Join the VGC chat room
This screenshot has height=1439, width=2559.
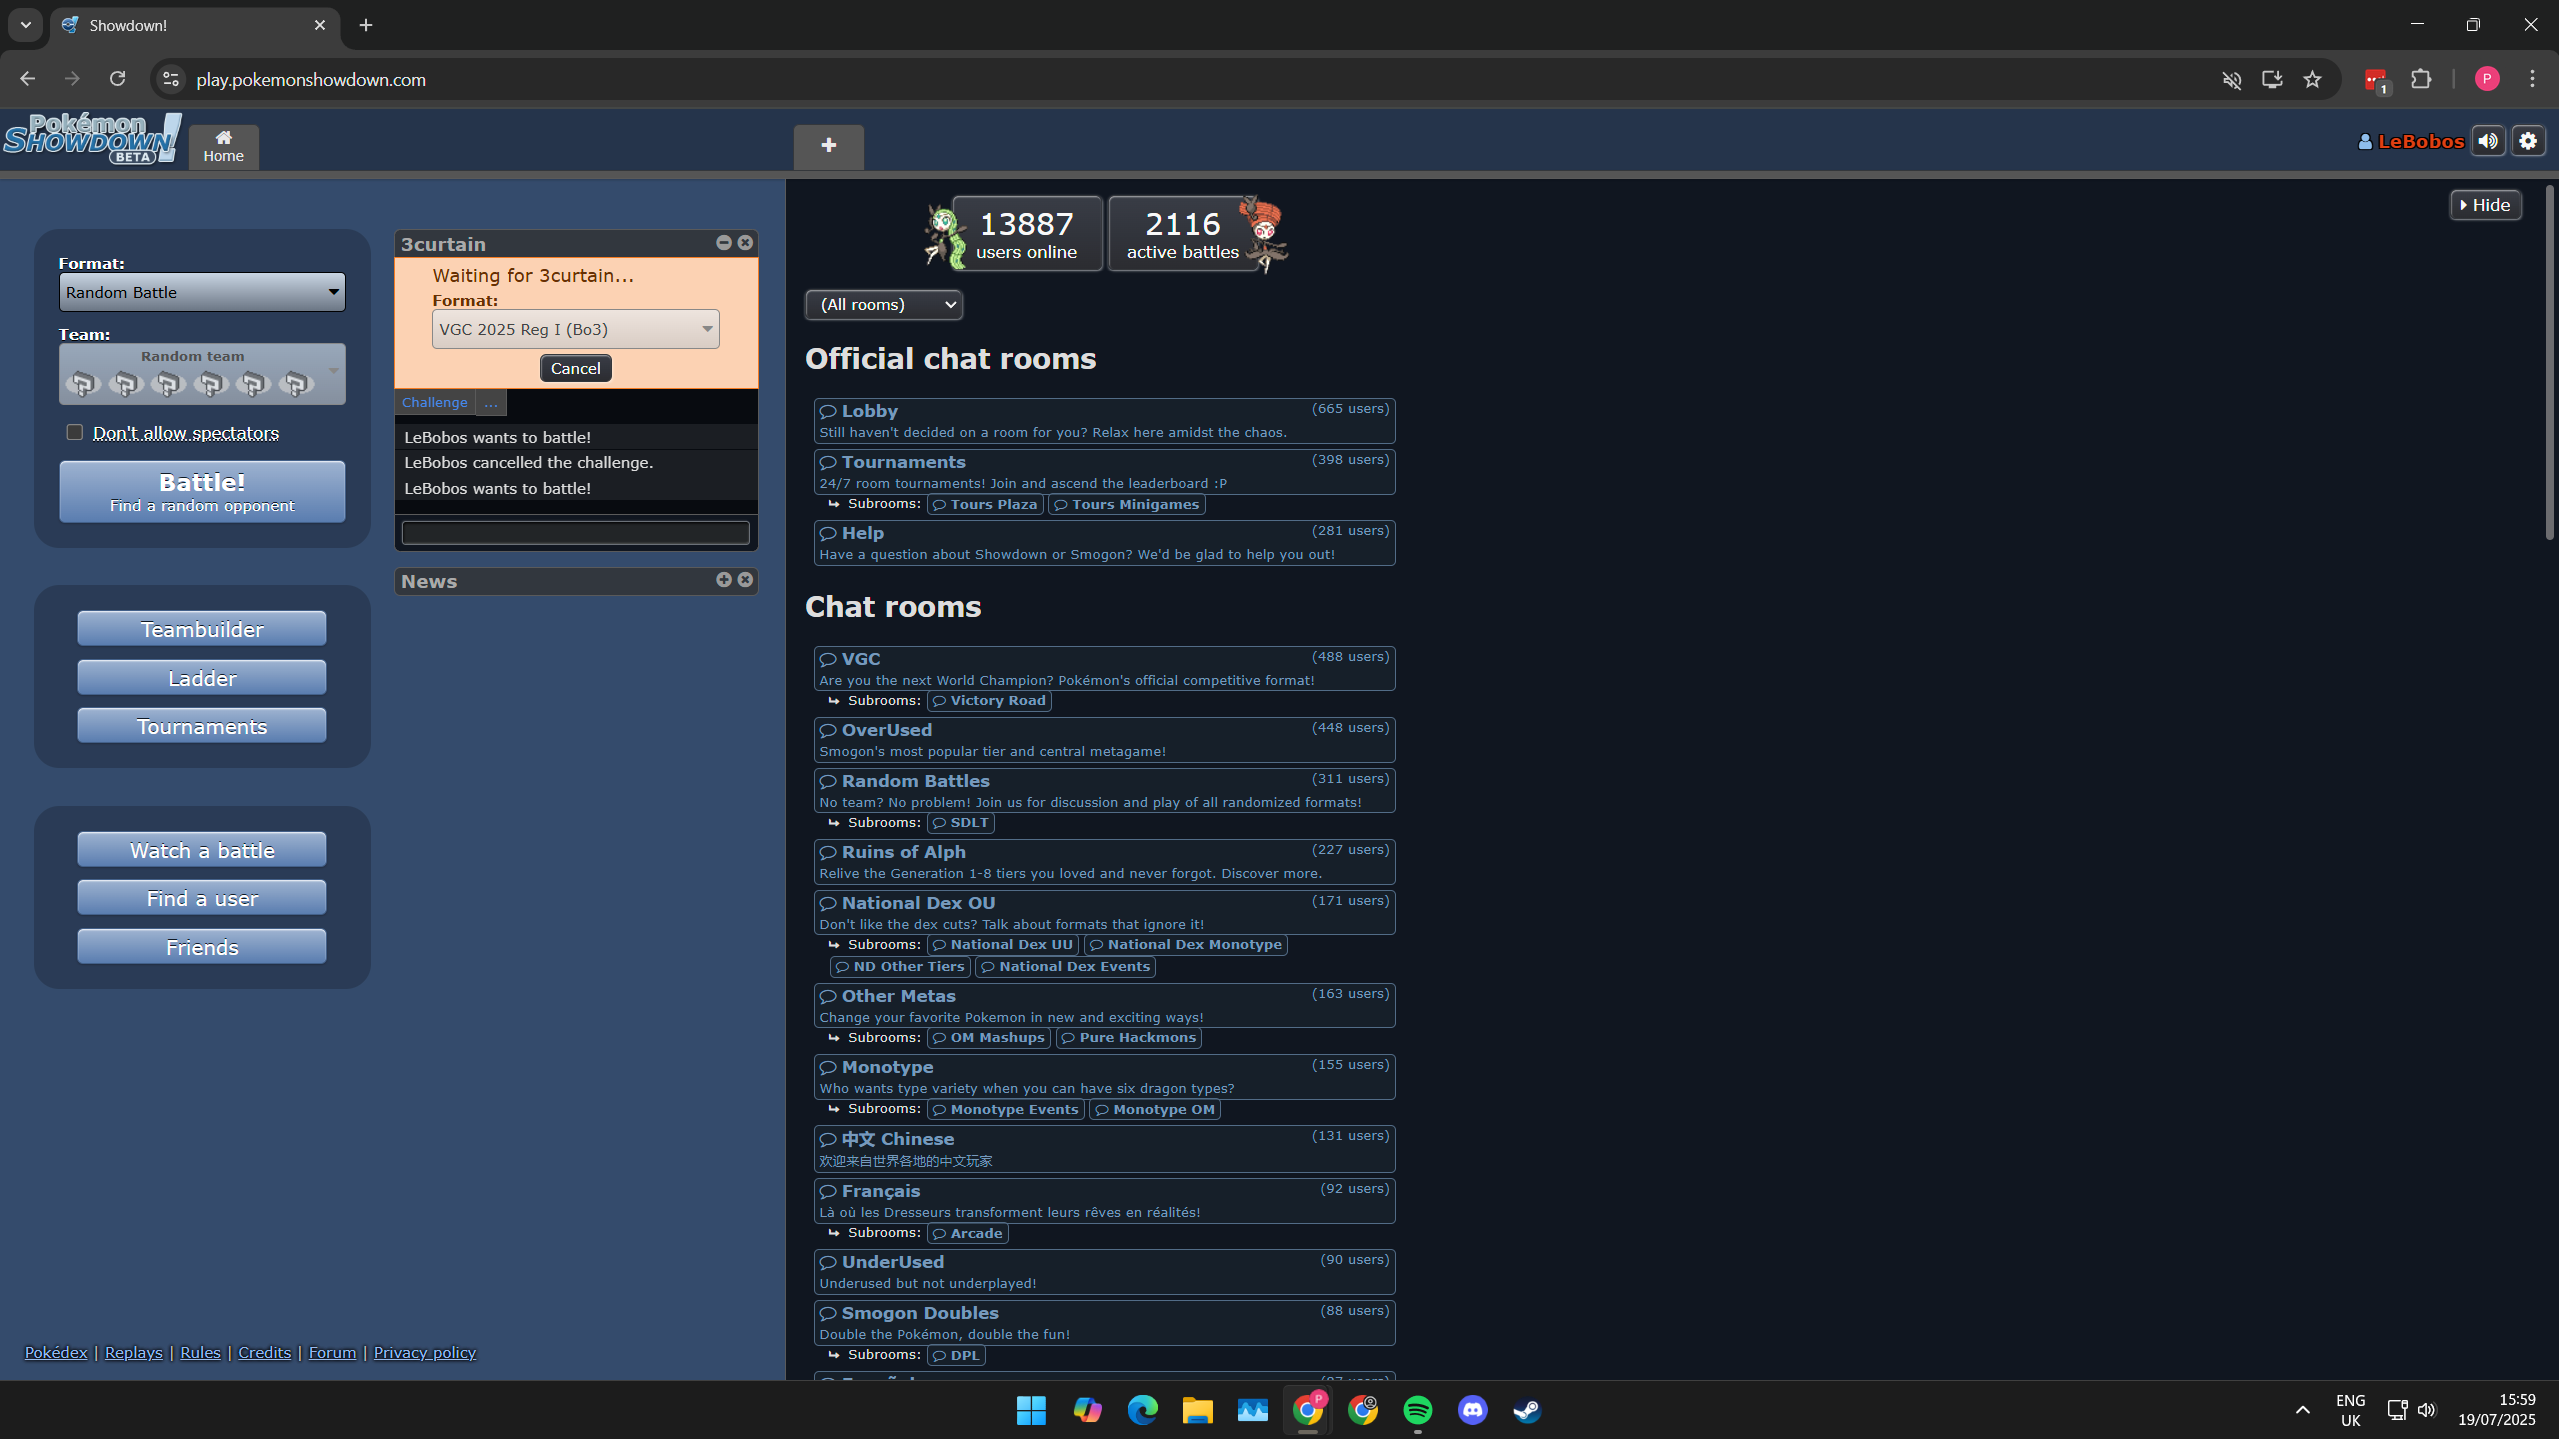(x=1104, y=669)
